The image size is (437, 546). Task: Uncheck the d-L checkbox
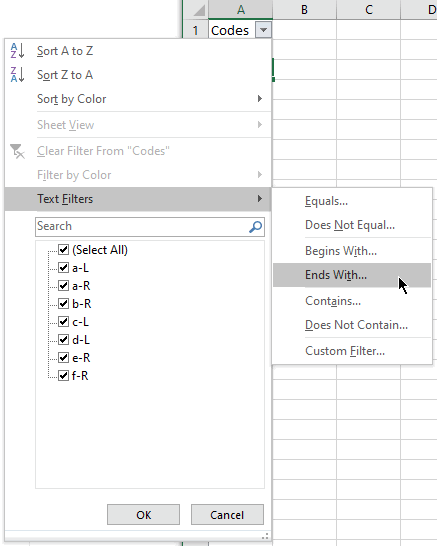(x=63, y=340)
